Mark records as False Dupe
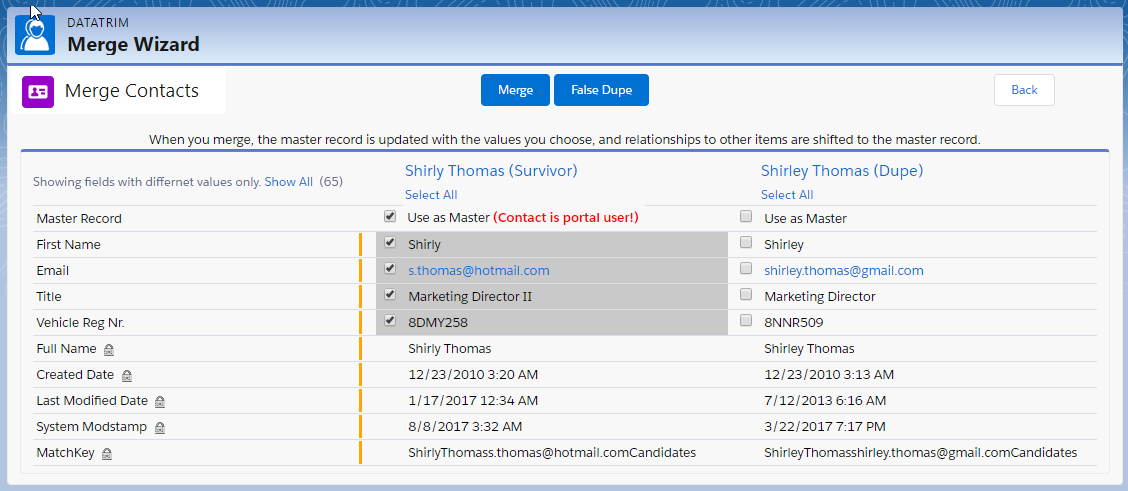 point(601,90)
